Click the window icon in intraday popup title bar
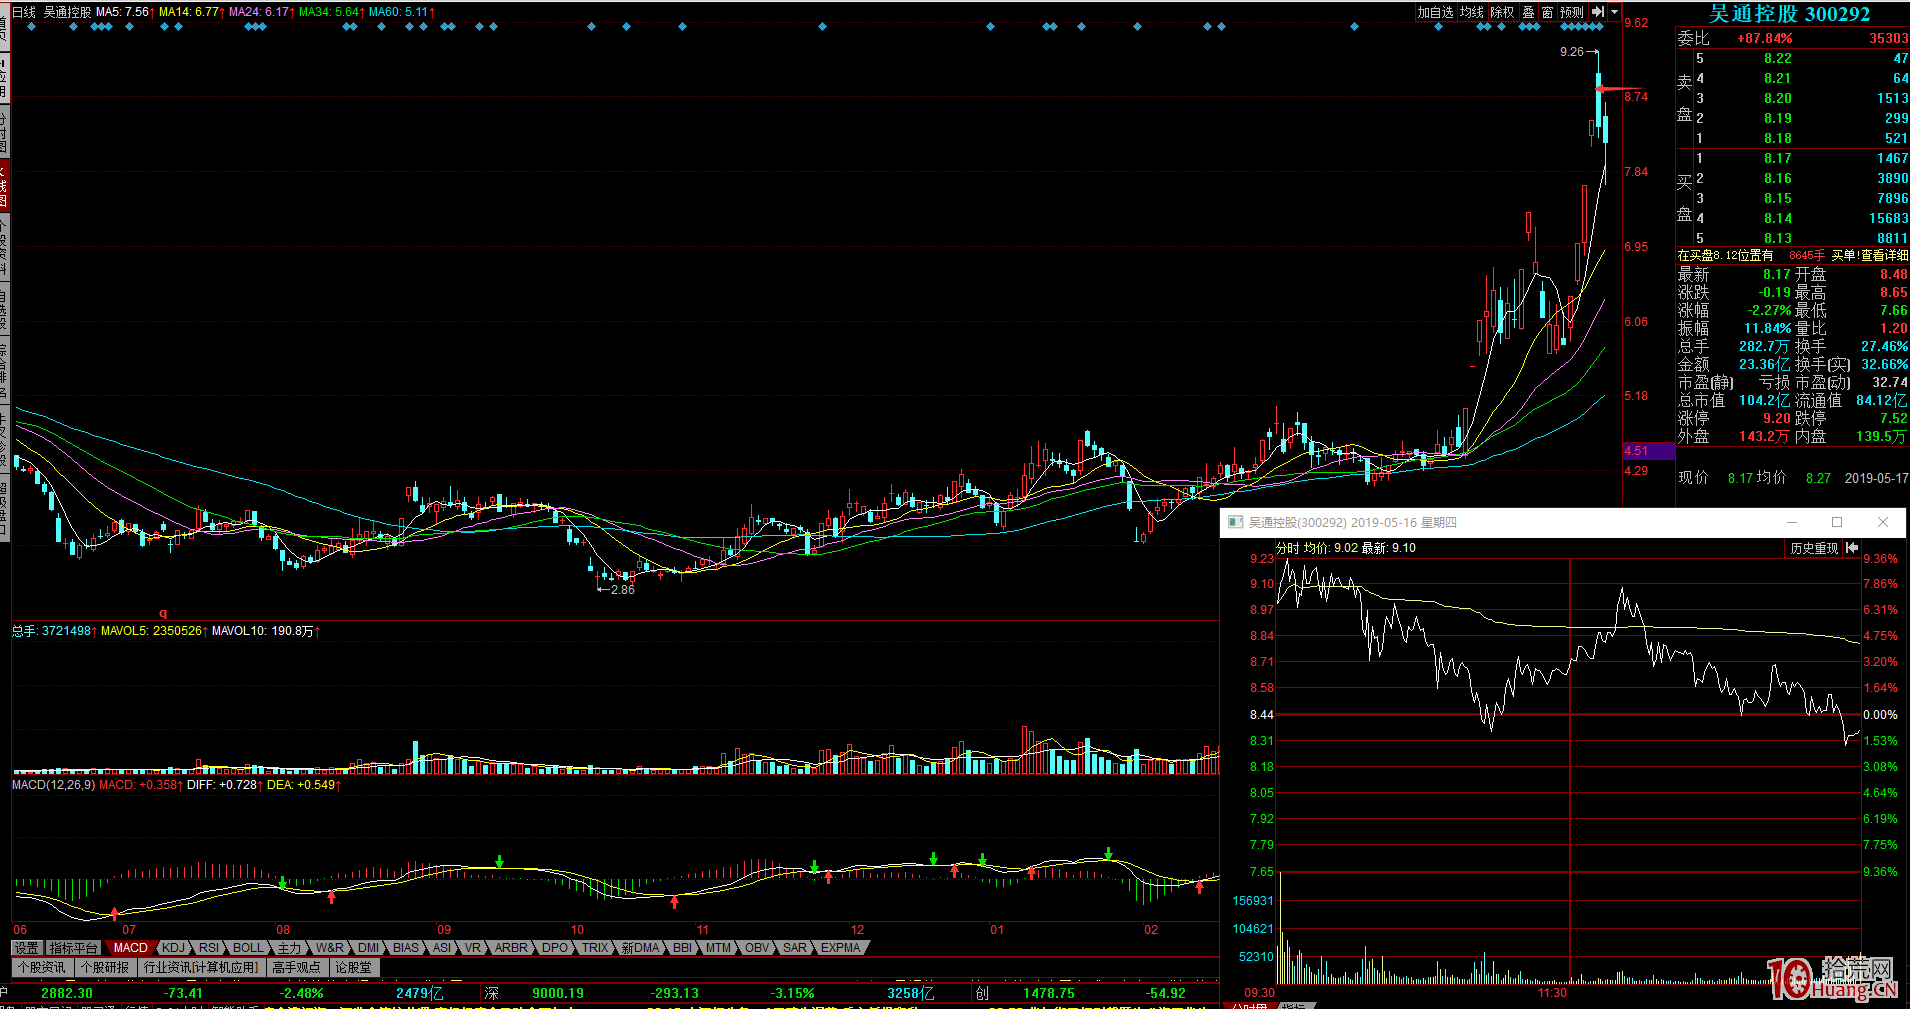The height and width of the screenshot is (1009, 1910). point(1235,522)
